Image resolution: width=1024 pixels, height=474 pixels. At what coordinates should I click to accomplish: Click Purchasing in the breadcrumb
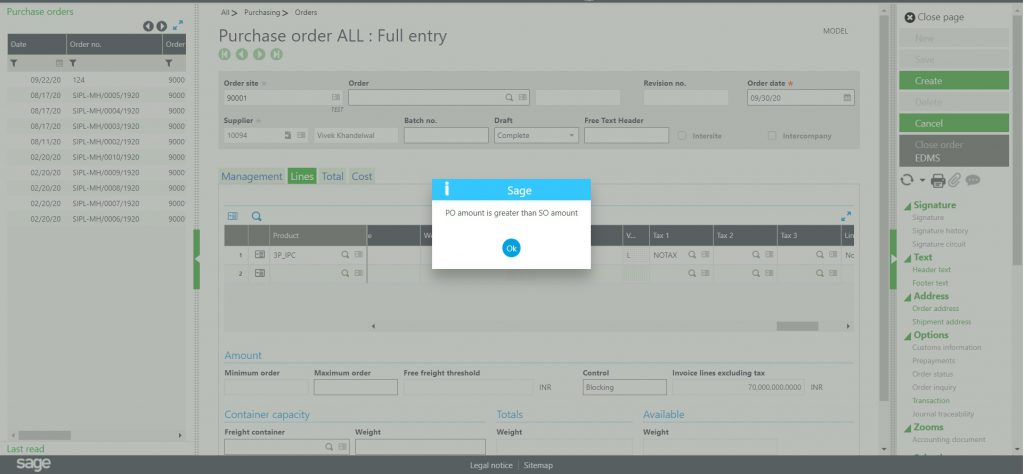click(262, 12)
